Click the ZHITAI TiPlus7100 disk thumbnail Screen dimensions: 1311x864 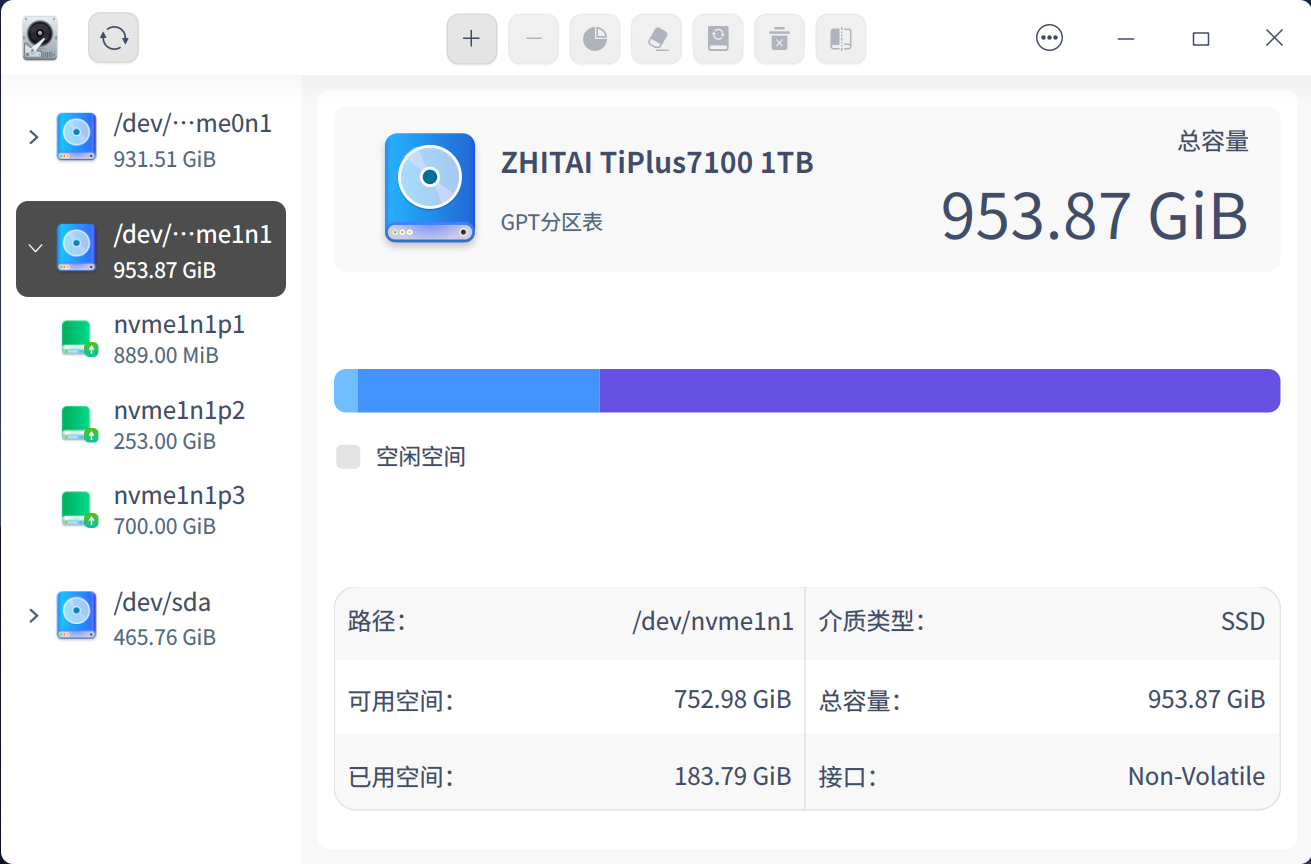[x=429, y=188]
